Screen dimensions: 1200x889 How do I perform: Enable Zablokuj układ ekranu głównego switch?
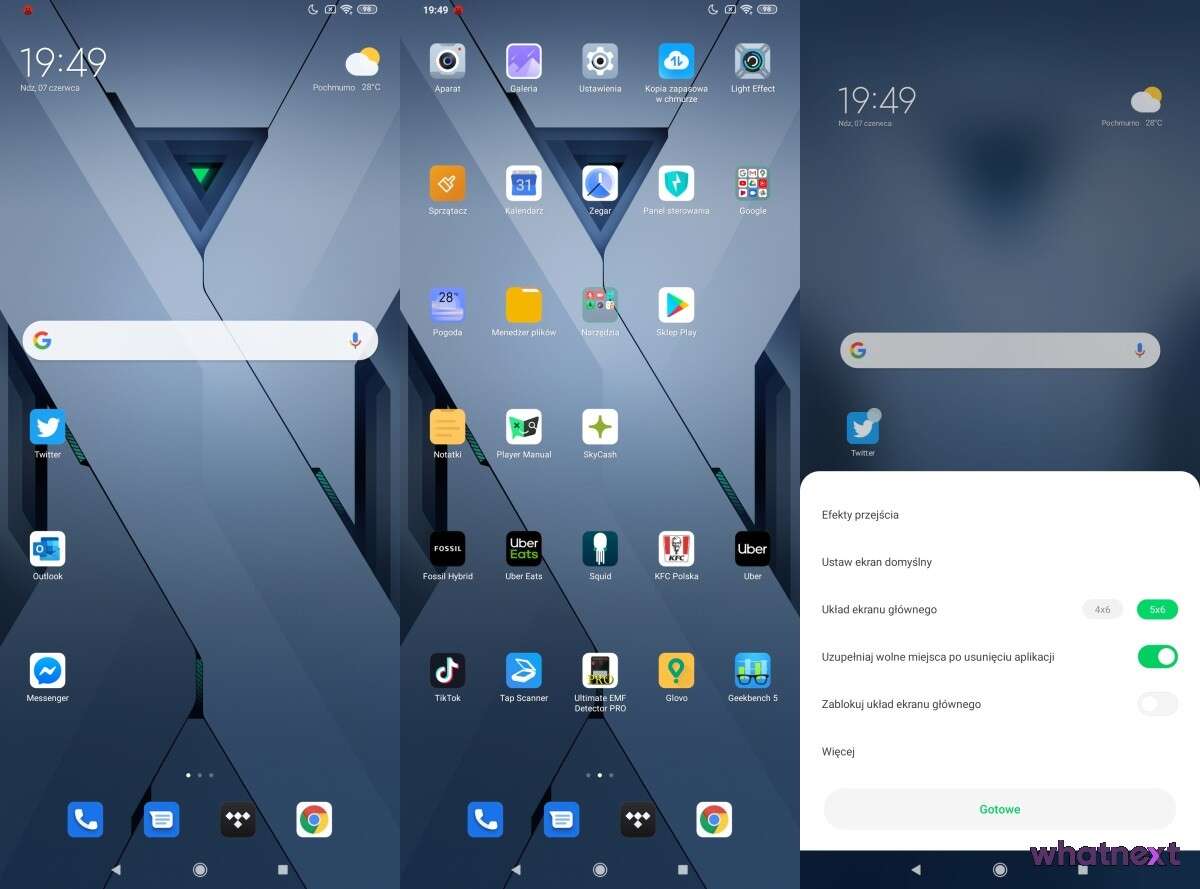1157,704
